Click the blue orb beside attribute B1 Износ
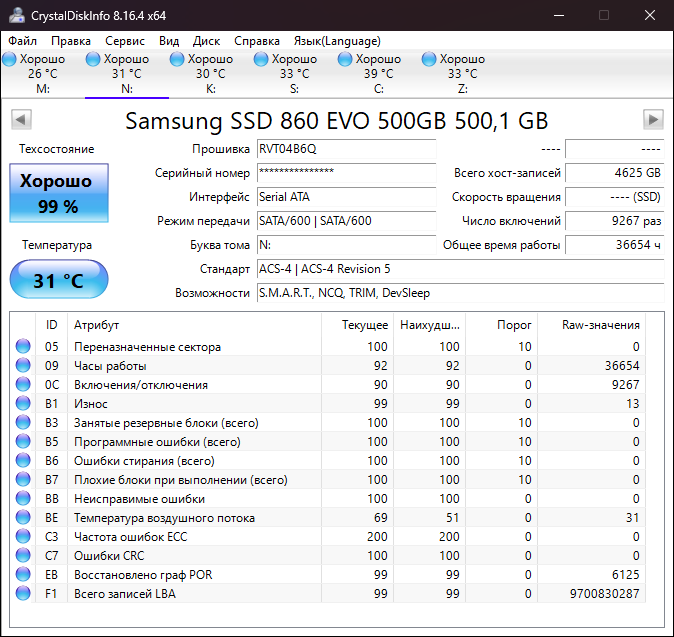 23,404
